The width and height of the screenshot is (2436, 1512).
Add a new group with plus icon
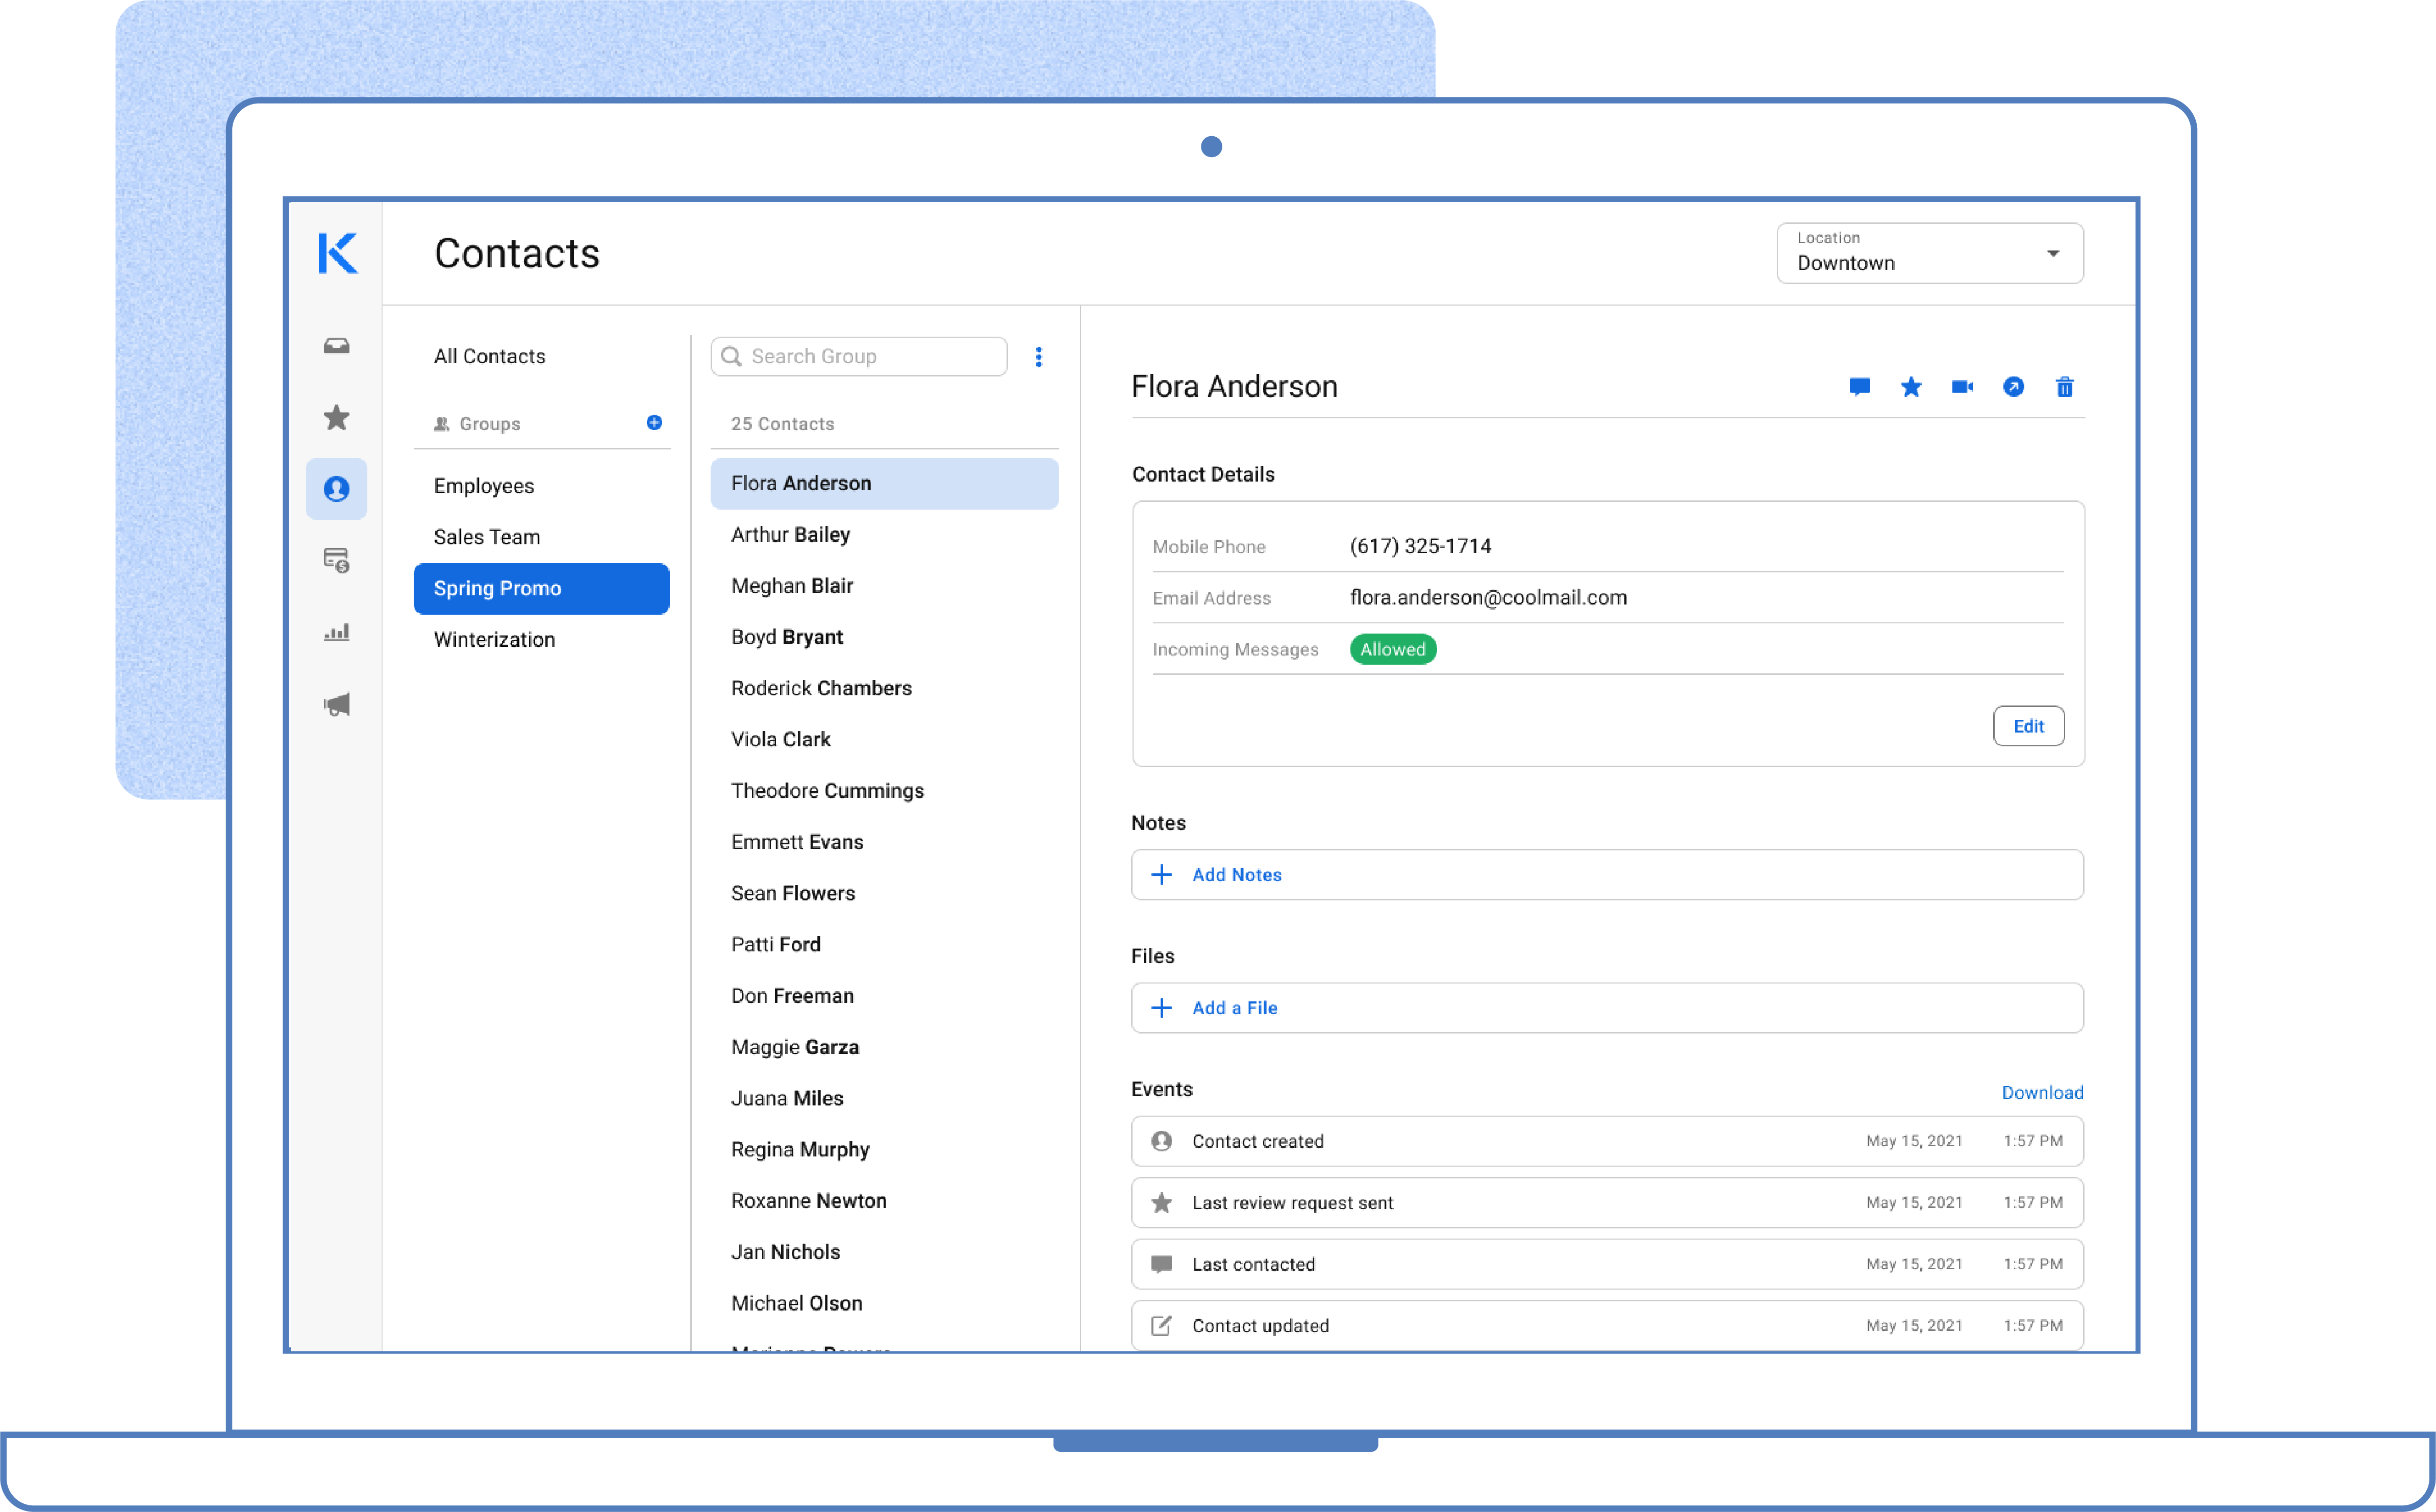tap(654, 423)
